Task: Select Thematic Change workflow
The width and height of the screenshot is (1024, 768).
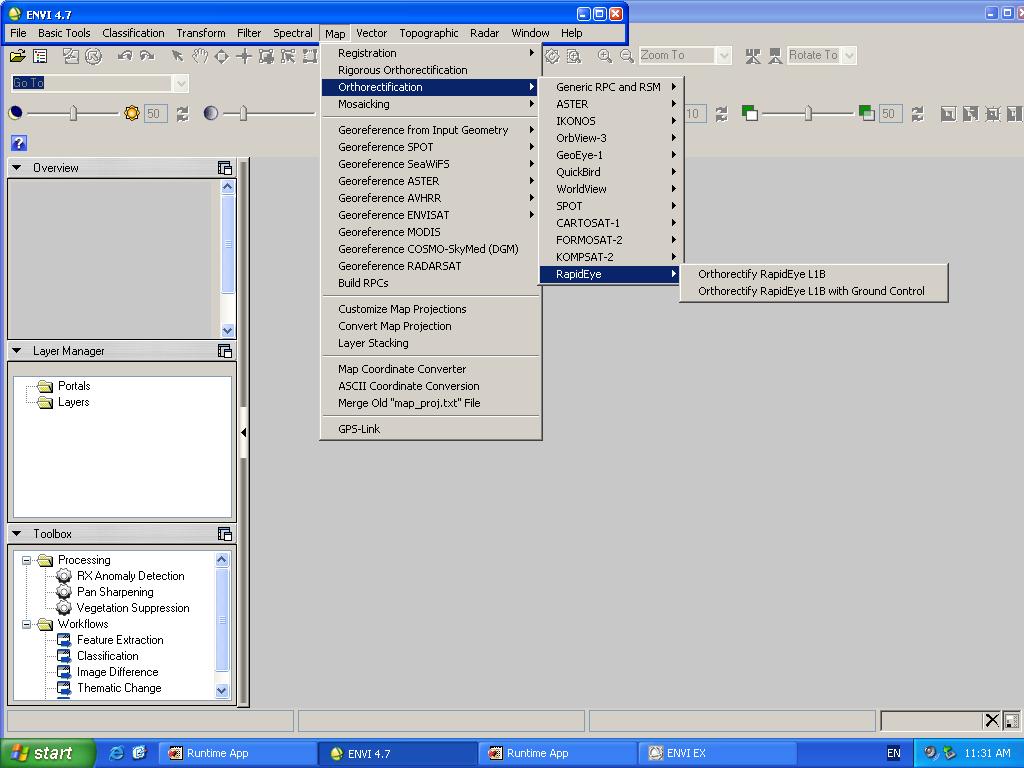Action: pyautogui.click(x=119, y=688)
